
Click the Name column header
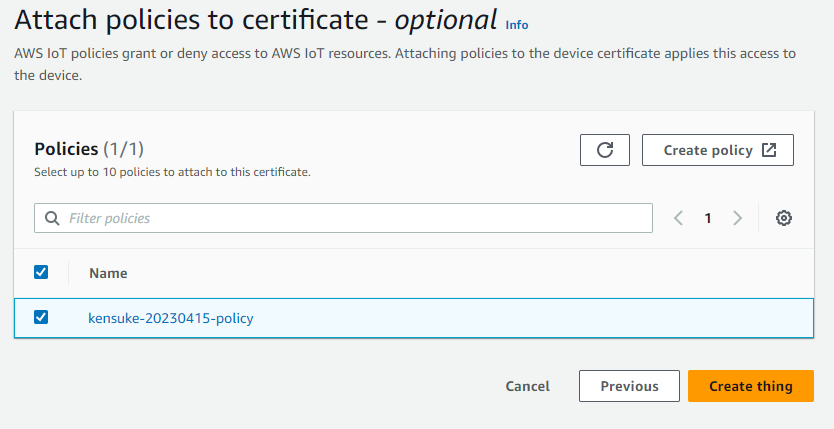click(x=108, y=273)
